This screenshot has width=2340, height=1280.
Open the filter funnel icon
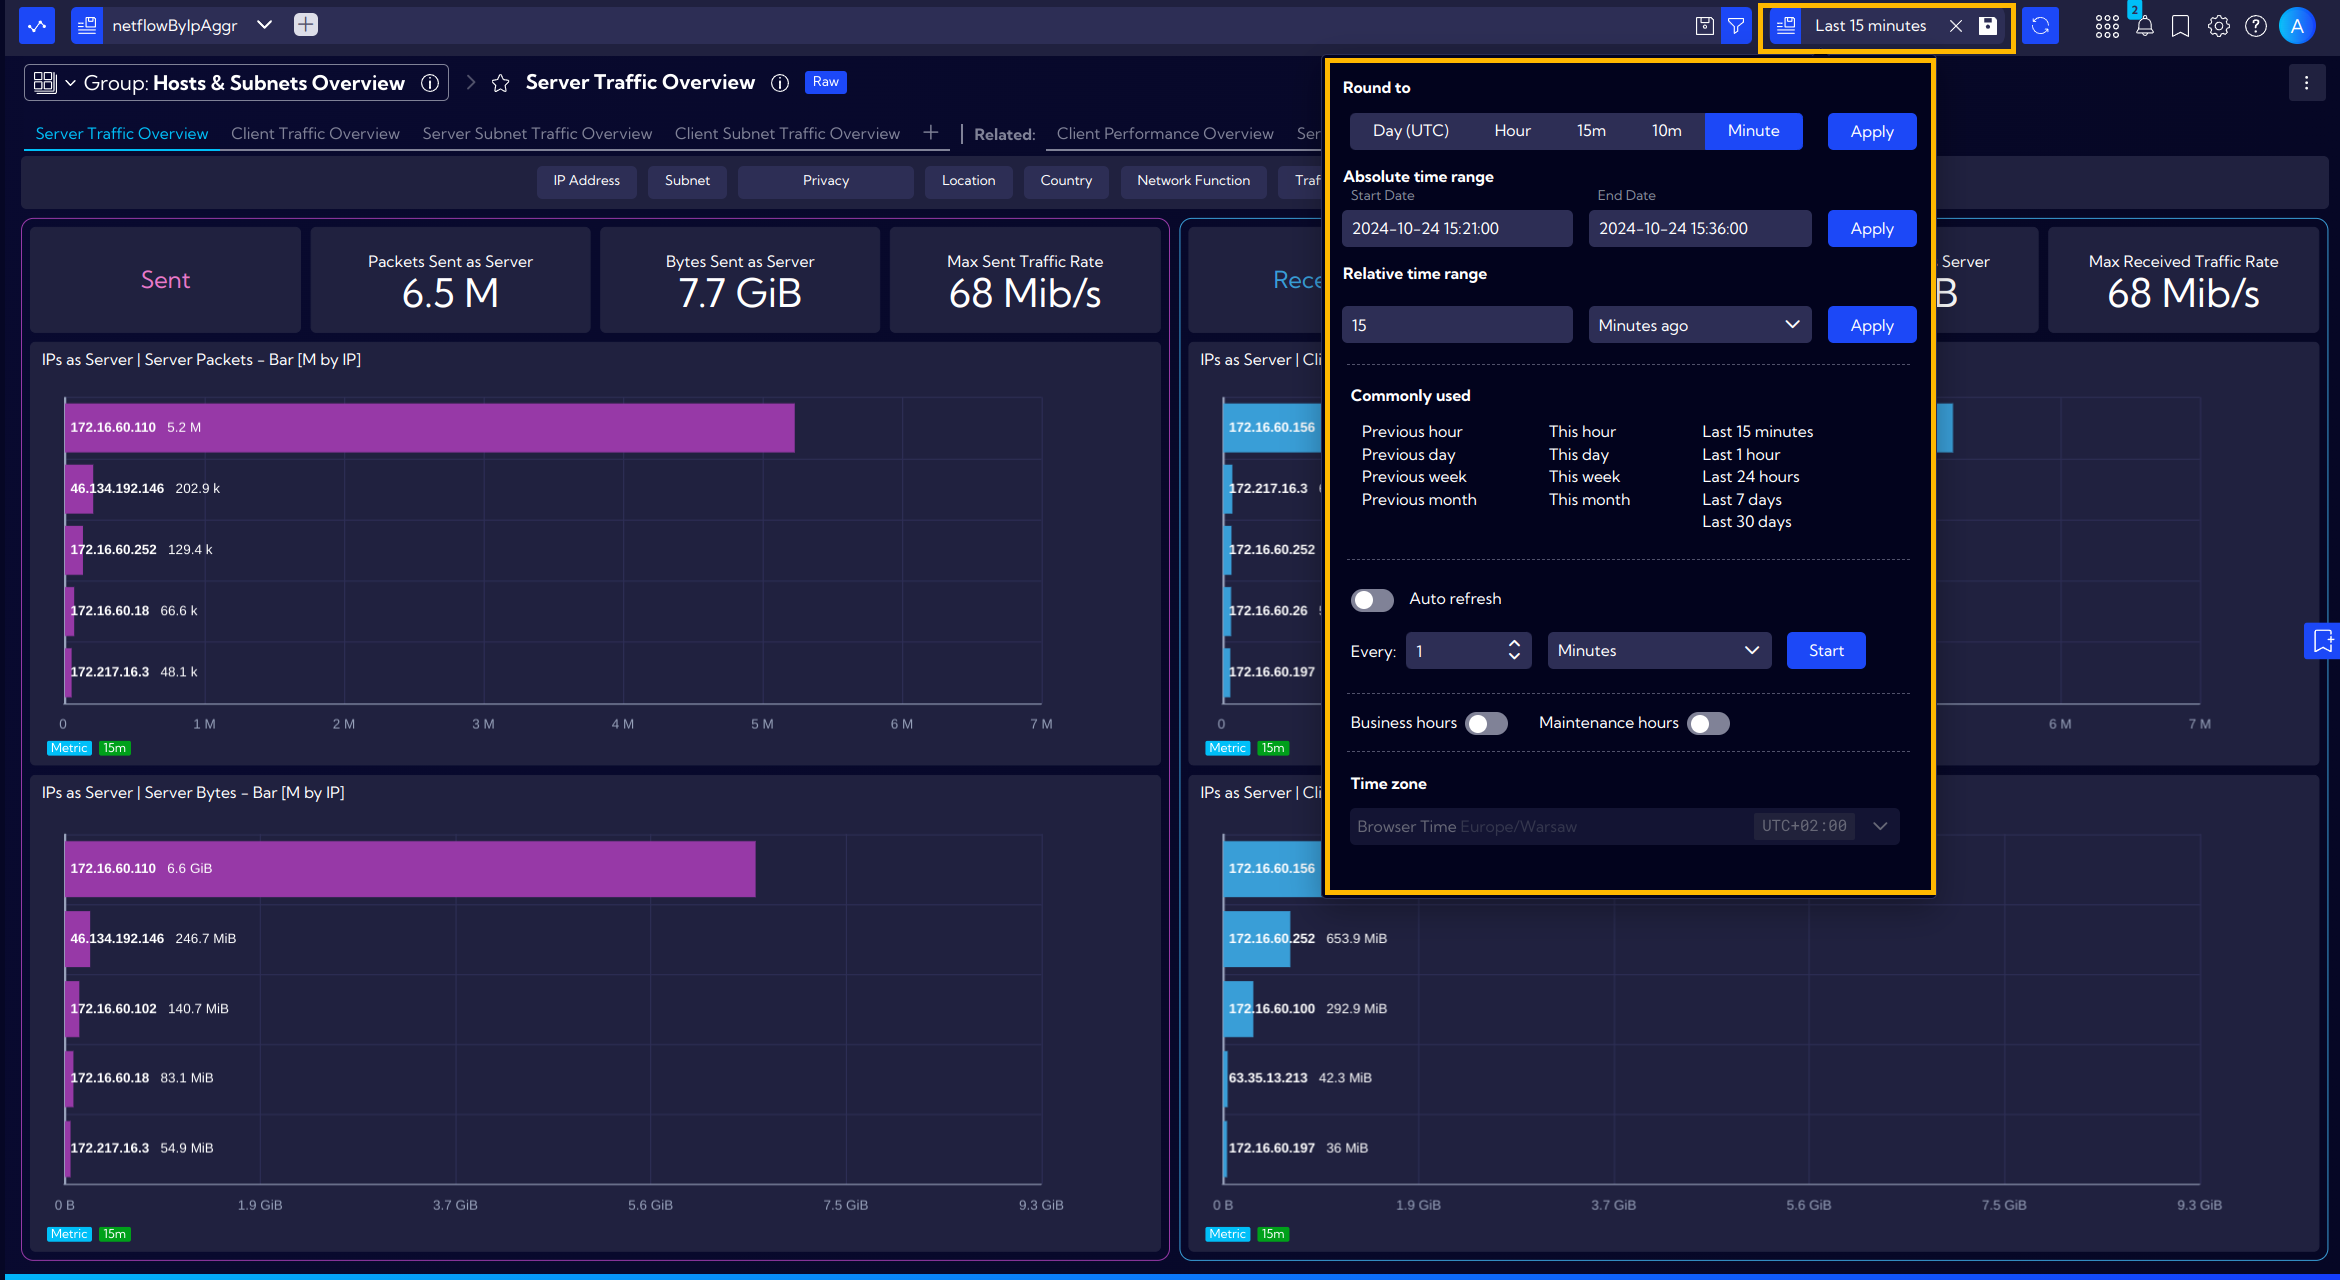(1736, 26)
